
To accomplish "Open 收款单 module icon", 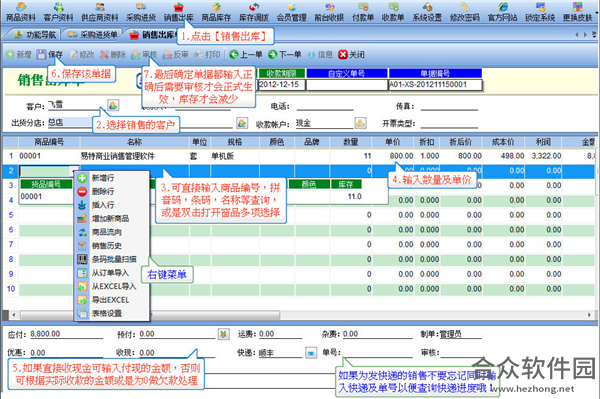I will (x=393, y=11).
